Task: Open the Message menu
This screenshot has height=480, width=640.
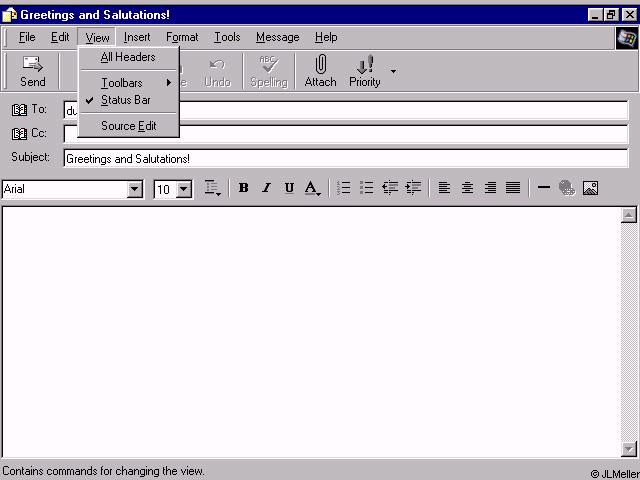Action: [278, 37]
